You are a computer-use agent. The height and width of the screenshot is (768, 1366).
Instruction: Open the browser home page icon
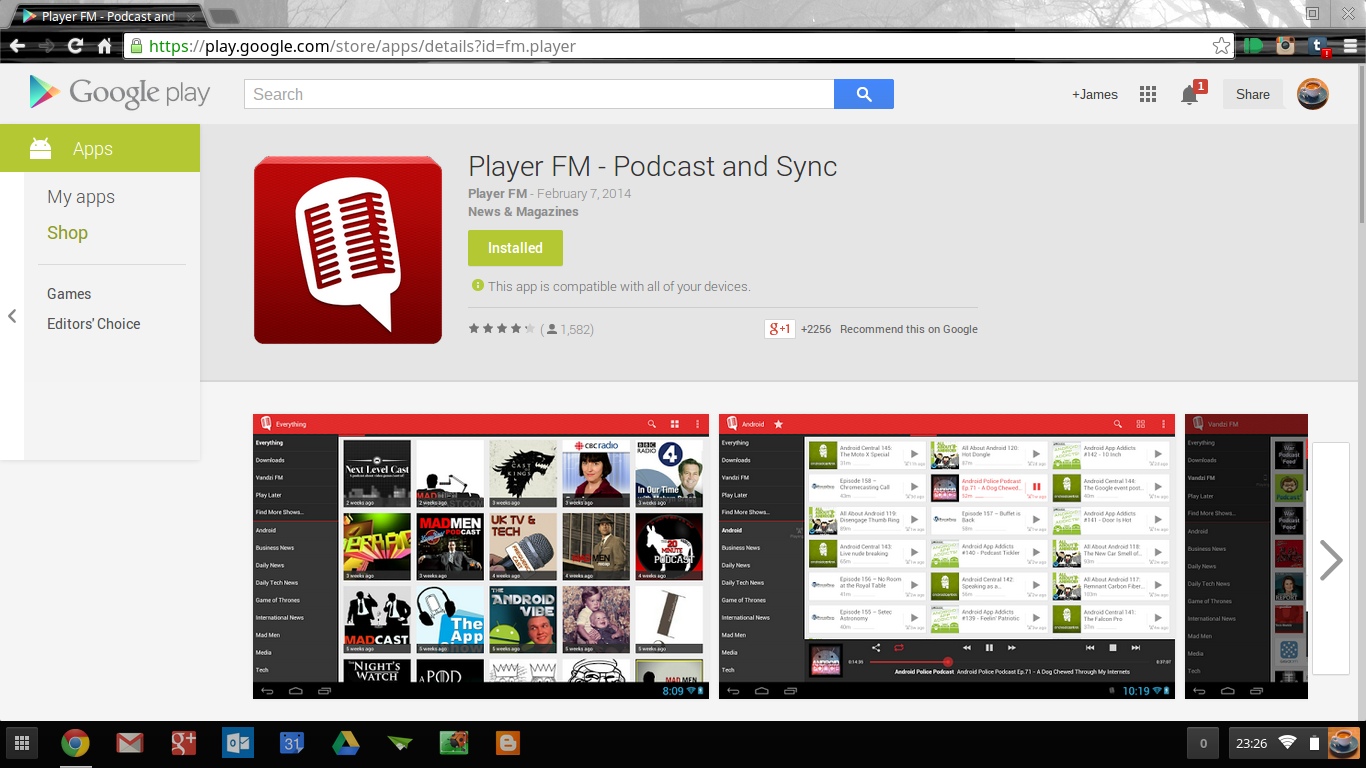pos(104,46)
